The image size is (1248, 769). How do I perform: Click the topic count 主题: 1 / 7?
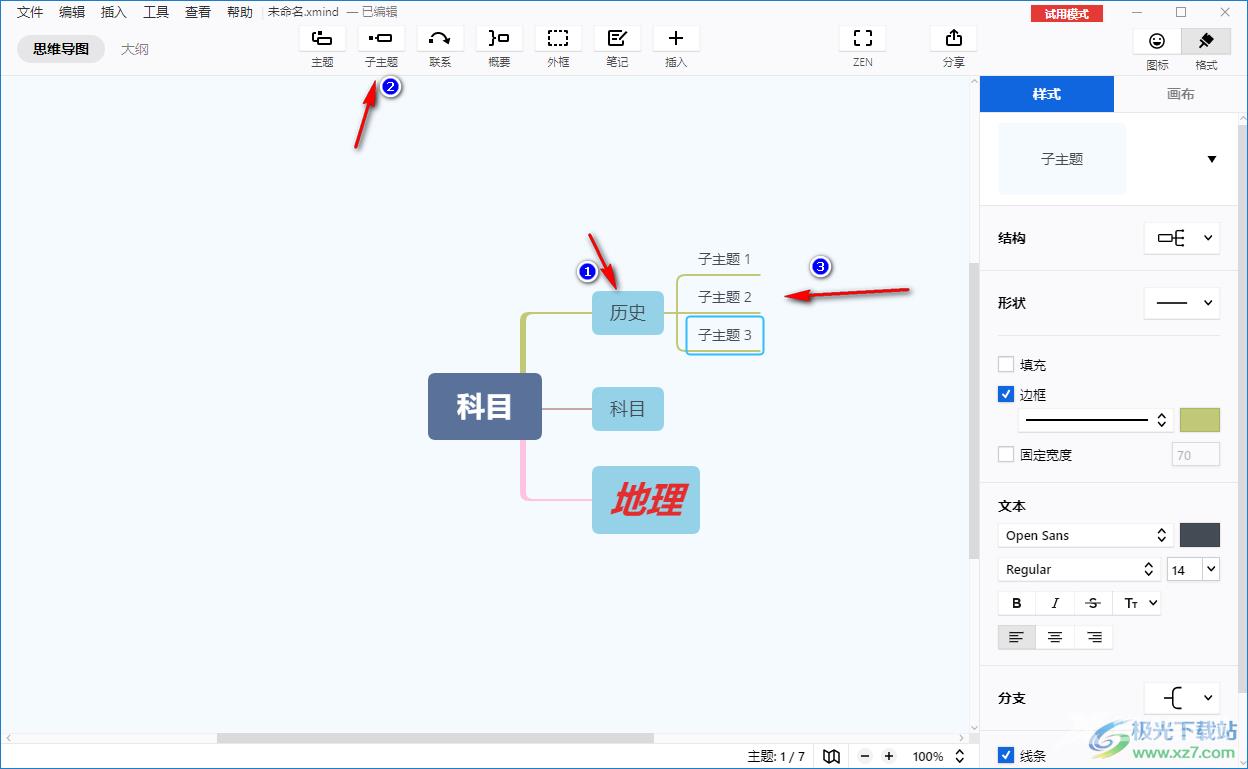pos(776,757)
